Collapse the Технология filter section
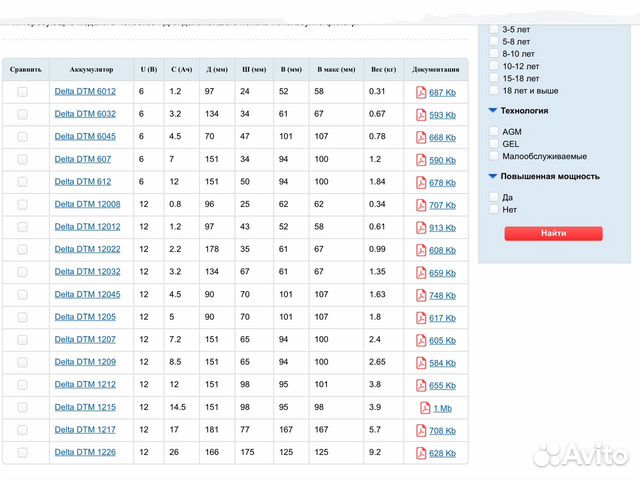 pyautogui.click(x=493, y=111)
